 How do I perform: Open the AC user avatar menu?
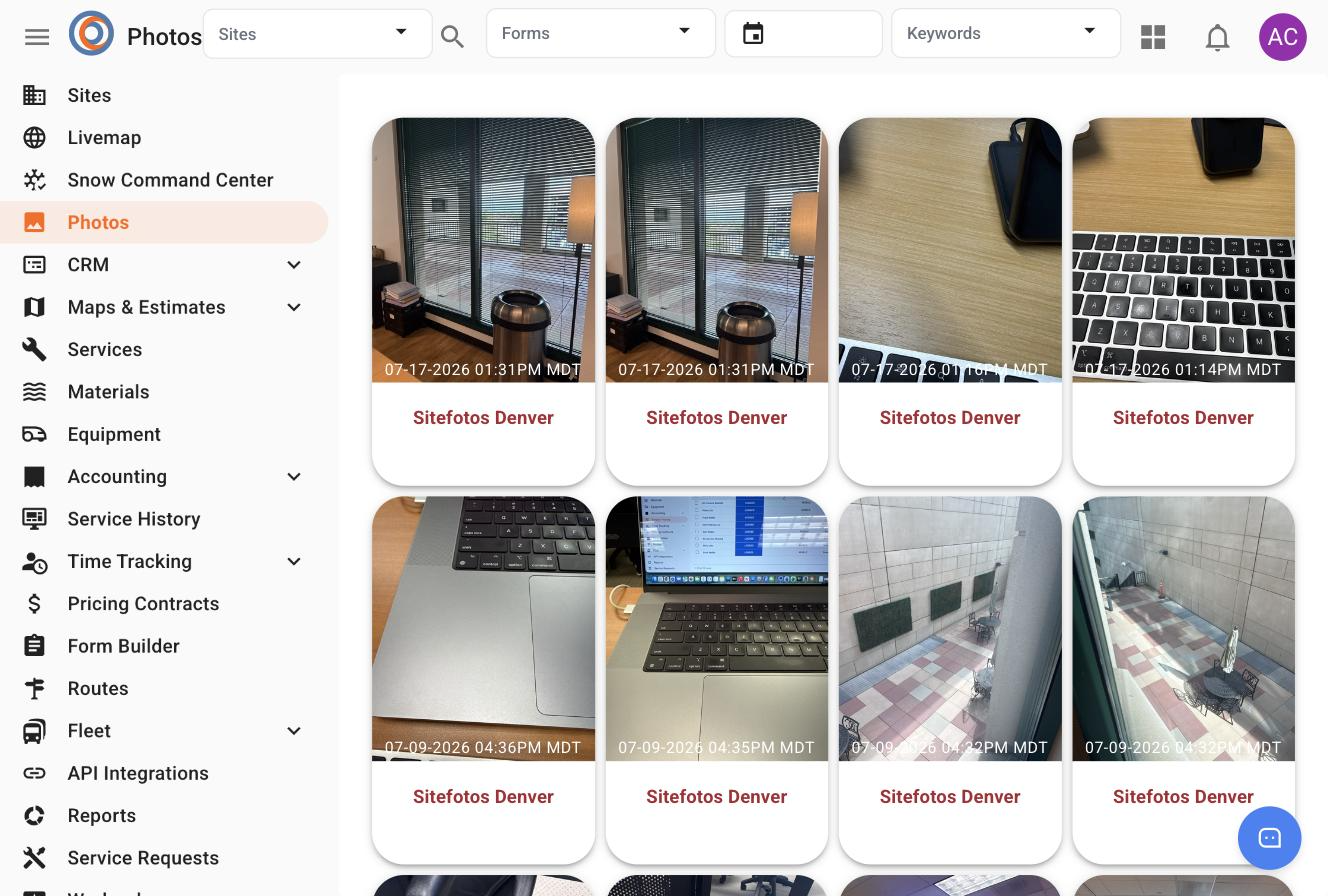click(x=1283, y=37)
